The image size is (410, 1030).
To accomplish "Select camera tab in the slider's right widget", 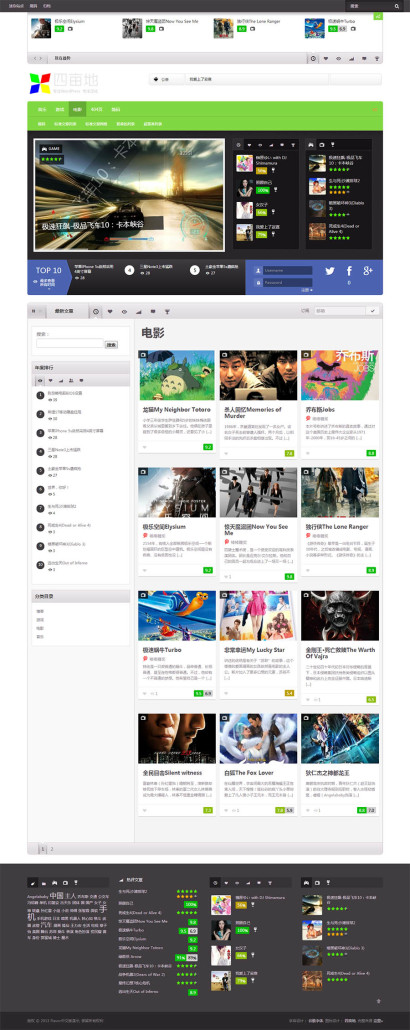I will coord(322,144).
